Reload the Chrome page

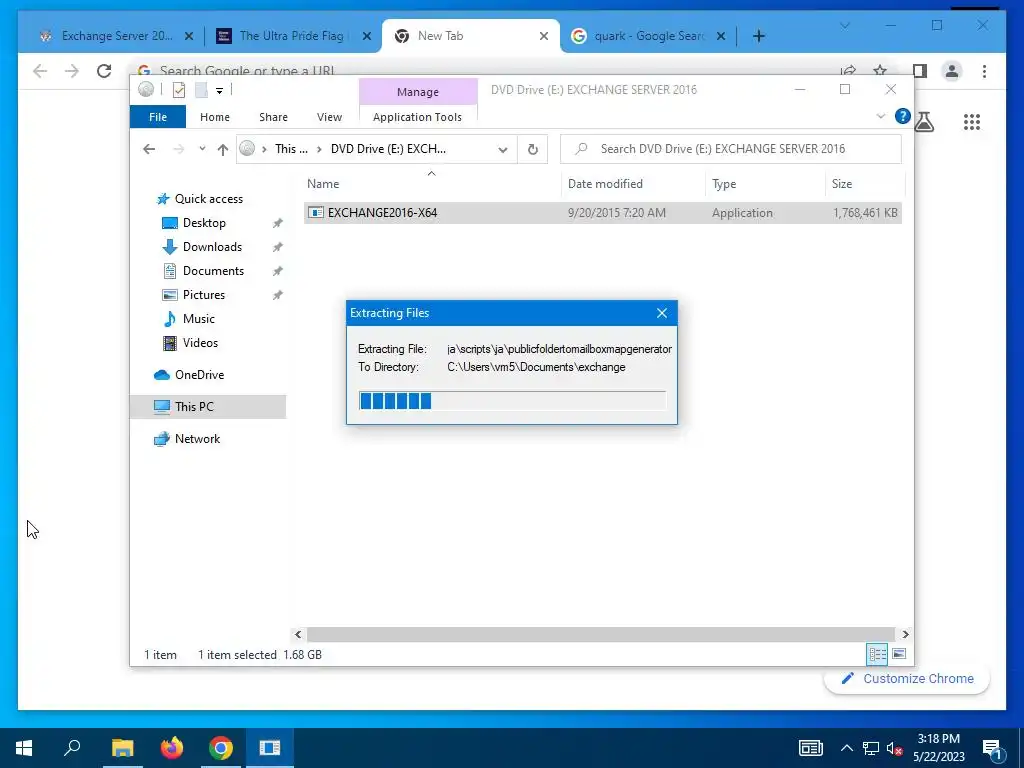click(x=104, y=71)
